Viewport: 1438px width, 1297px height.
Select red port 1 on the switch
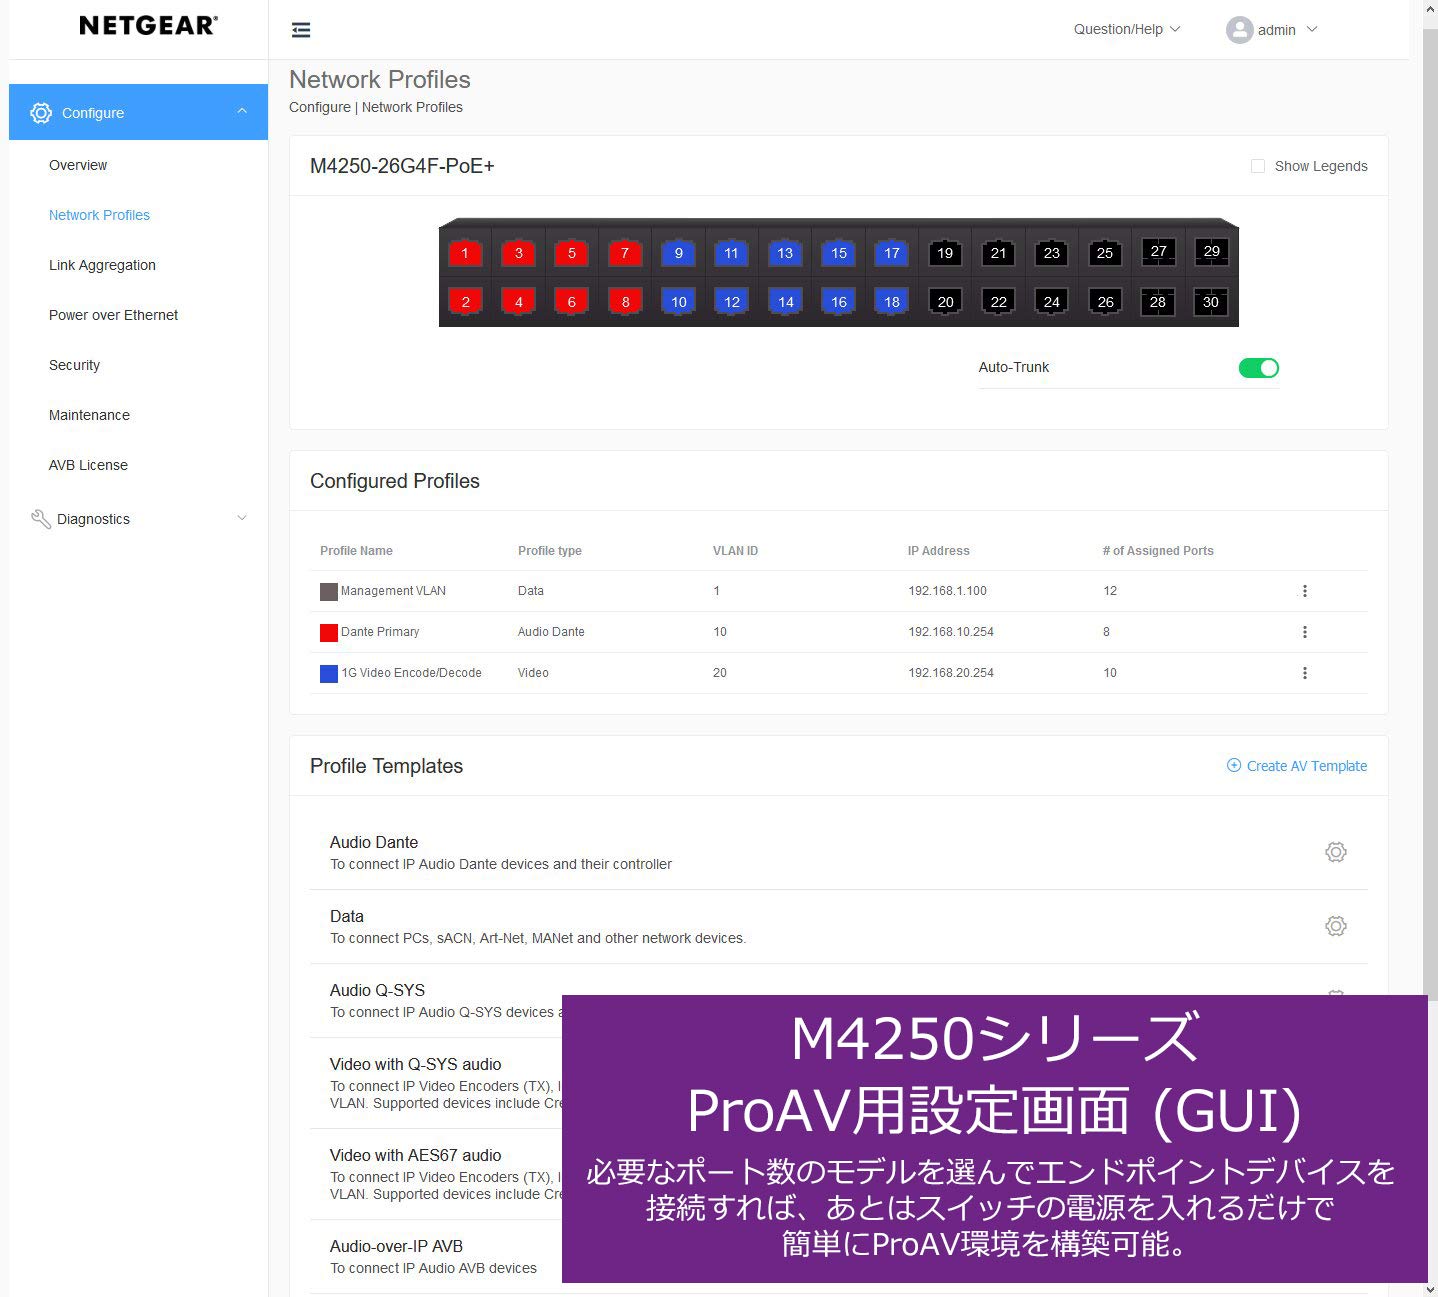465,253
